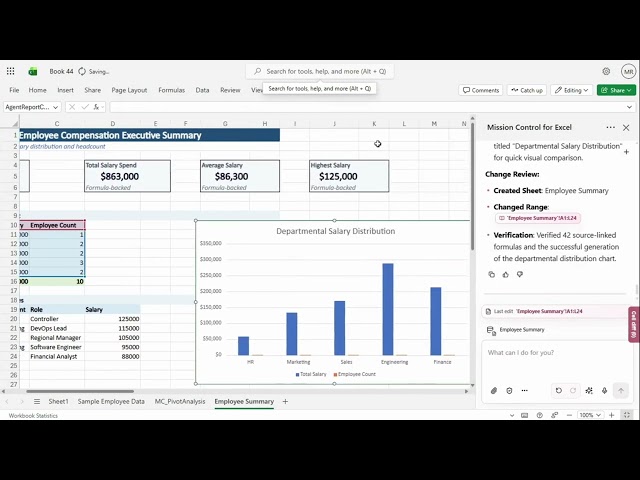The image size is (640, 480).
Task: Open Mission Control more options ellipsis
Action: (x=611, y=127)
